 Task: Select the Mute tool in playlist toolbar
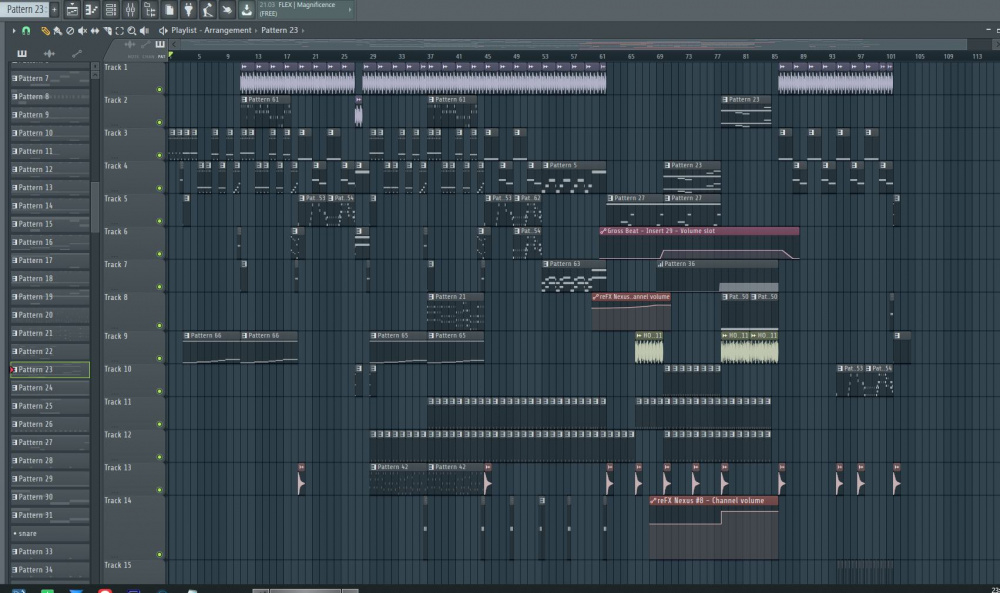click(82, 31)
